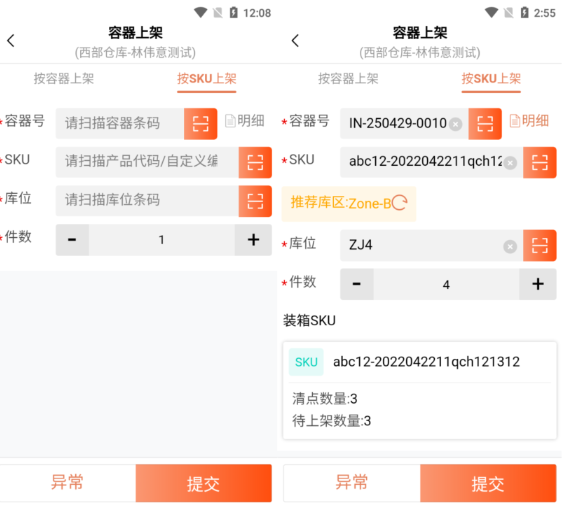Refresh the recommended Zone-B area
566x505 pixels.
[x=400, y=203]
